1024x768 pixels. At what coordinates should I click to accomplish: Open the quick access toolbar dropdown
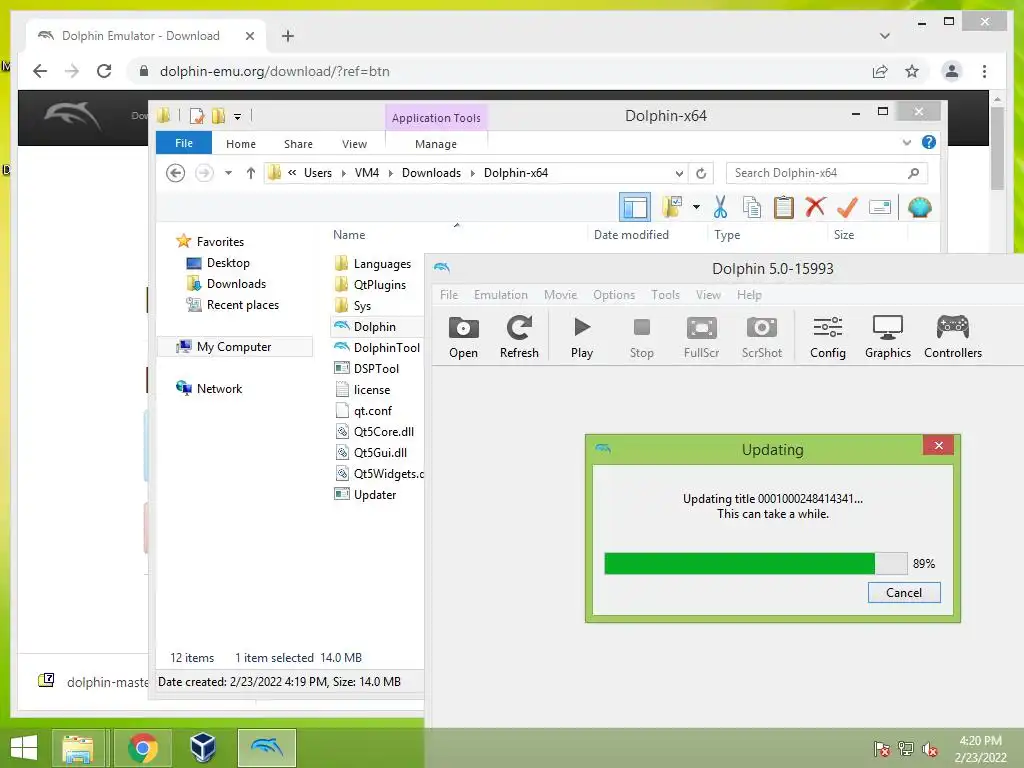238,116
